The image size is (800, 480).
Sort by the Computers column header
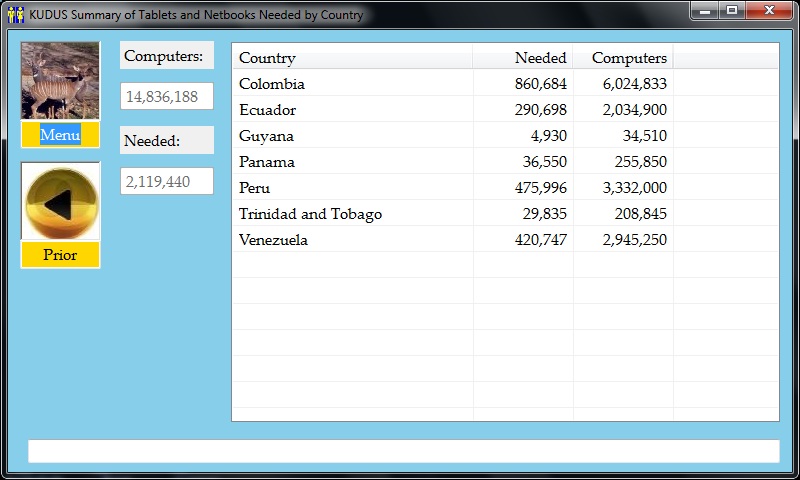click(x=623, y=57)
